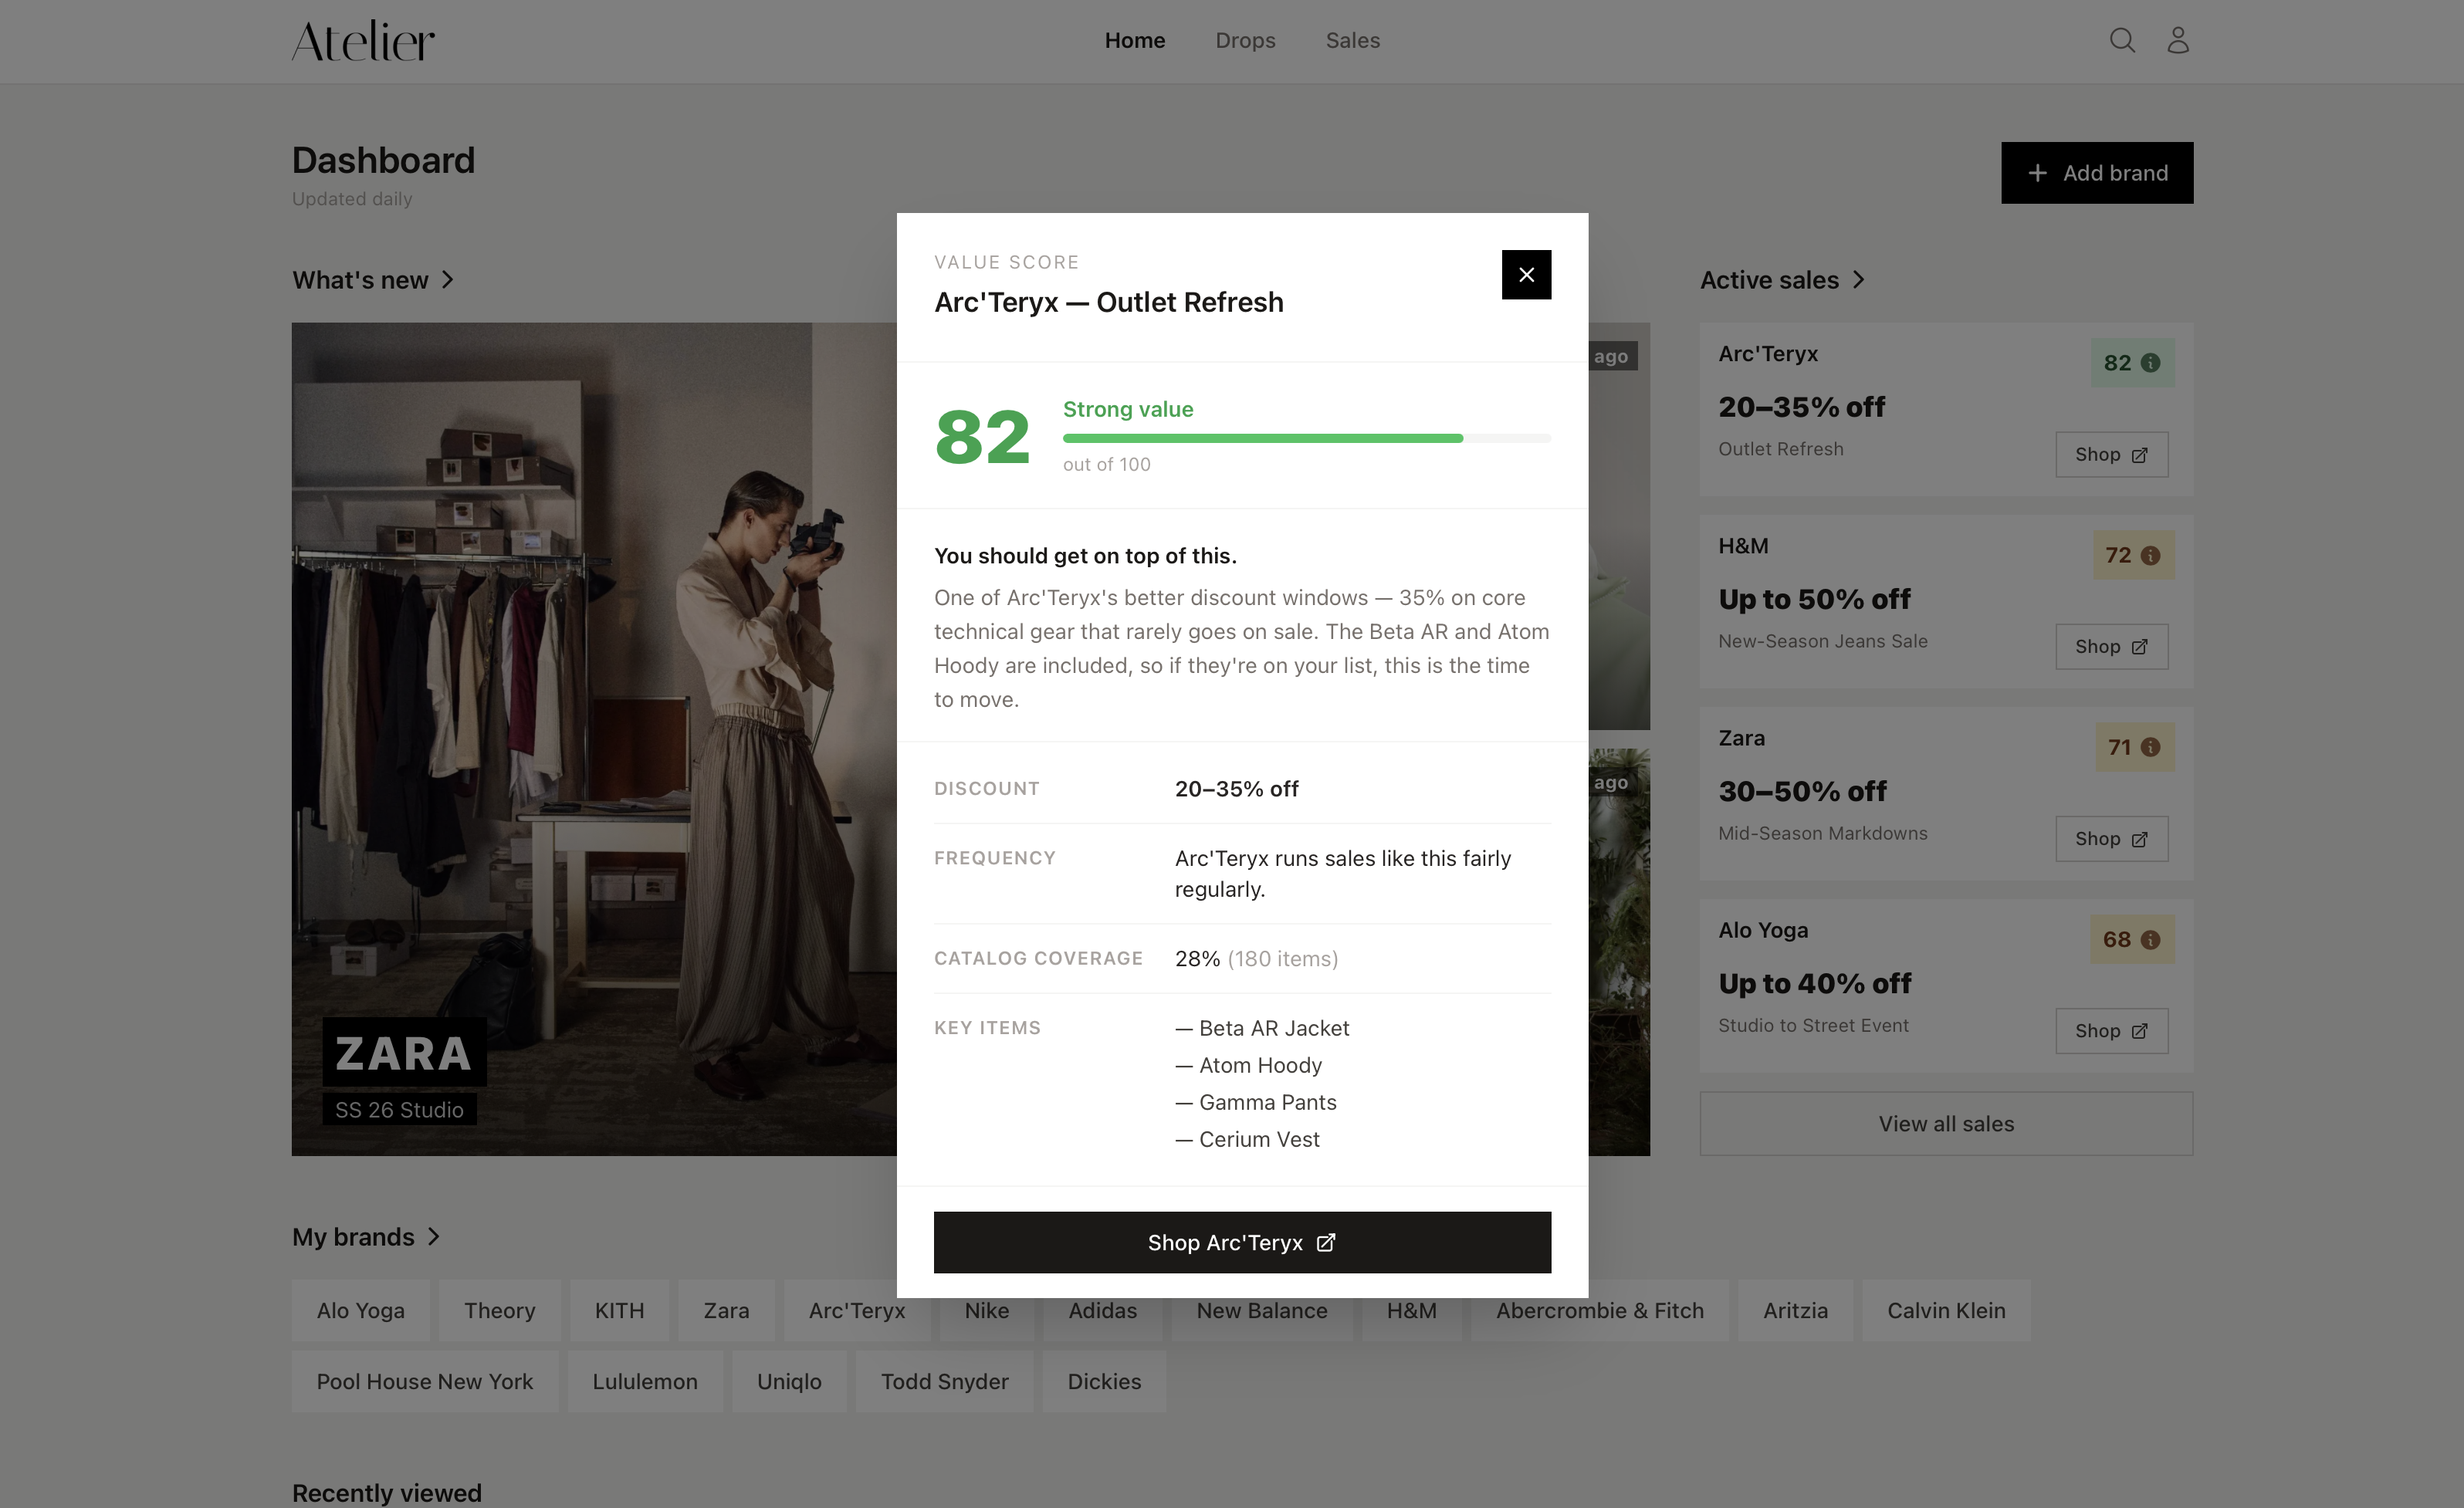
Task: Select the H&M brand chip
Action: pyautogui.click(x=1411, y=1312)
